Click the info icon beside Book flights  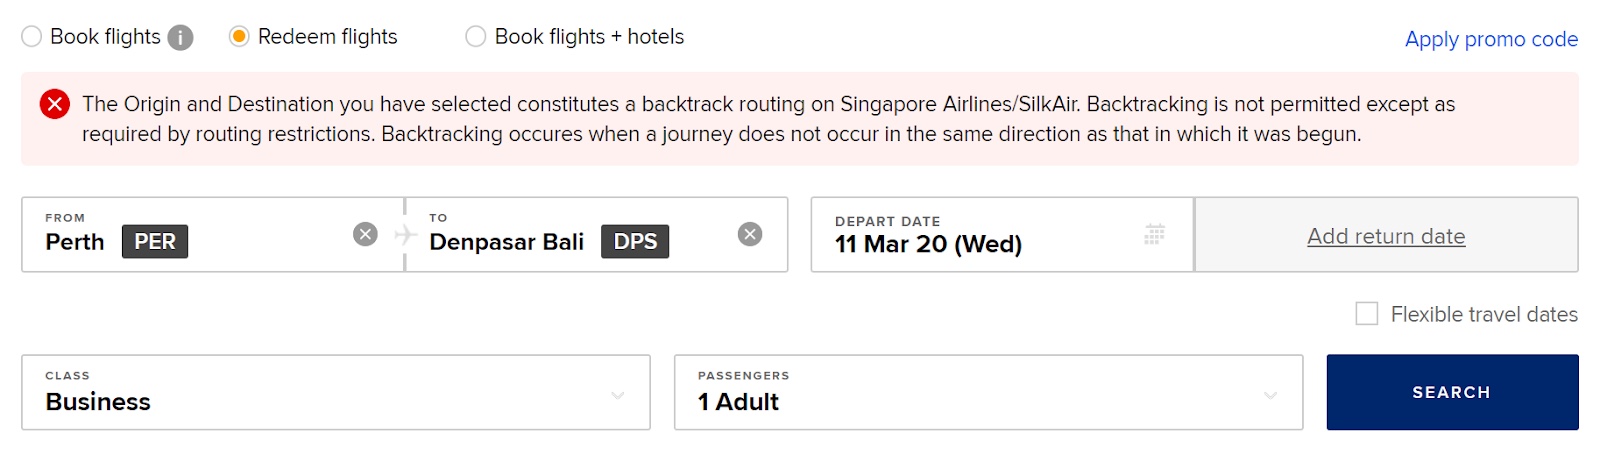tap(180, 38)
